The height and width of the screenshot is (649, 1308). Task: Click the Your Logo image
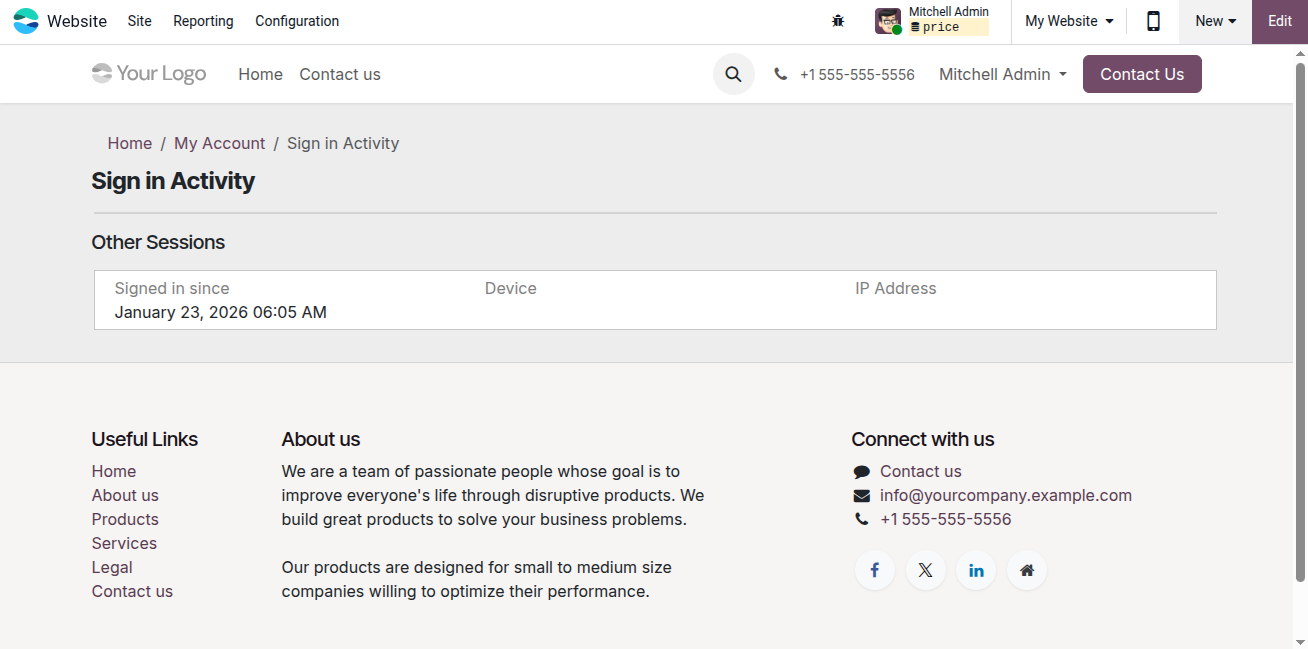tap(149, 74)
